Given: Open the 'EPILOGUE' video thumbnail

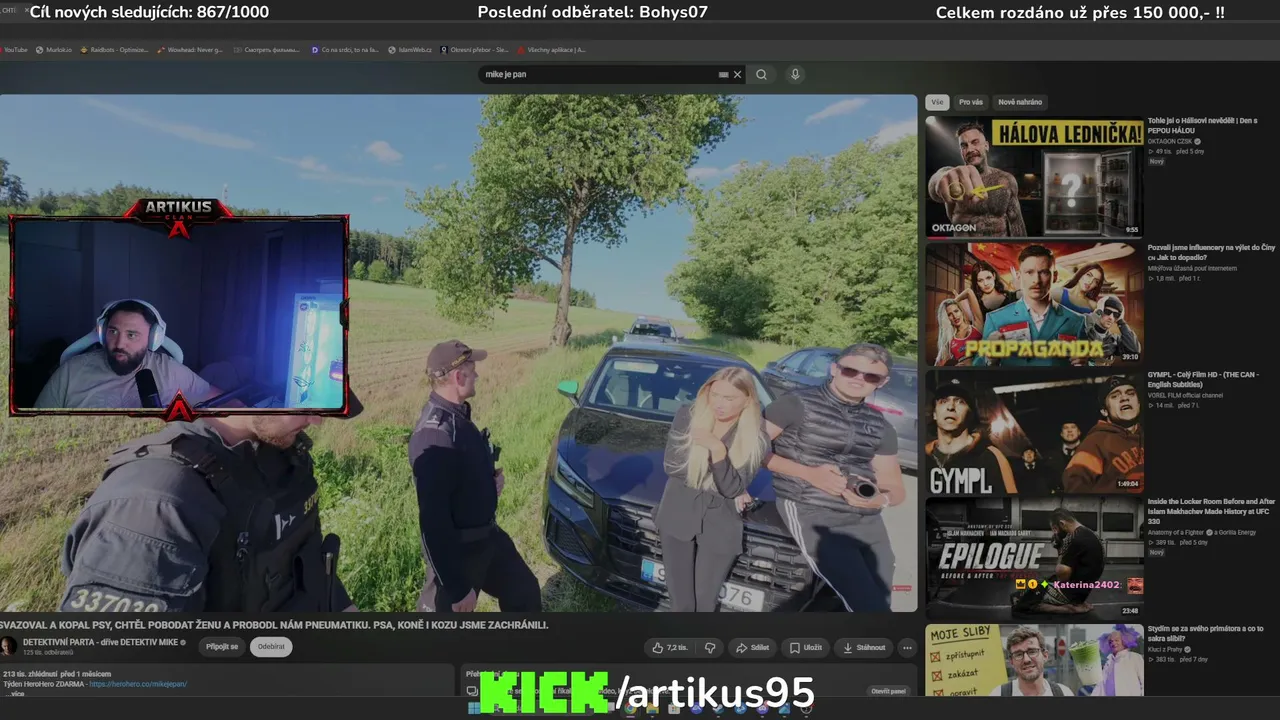Looking at the screenshot, I should point(1034,558).
